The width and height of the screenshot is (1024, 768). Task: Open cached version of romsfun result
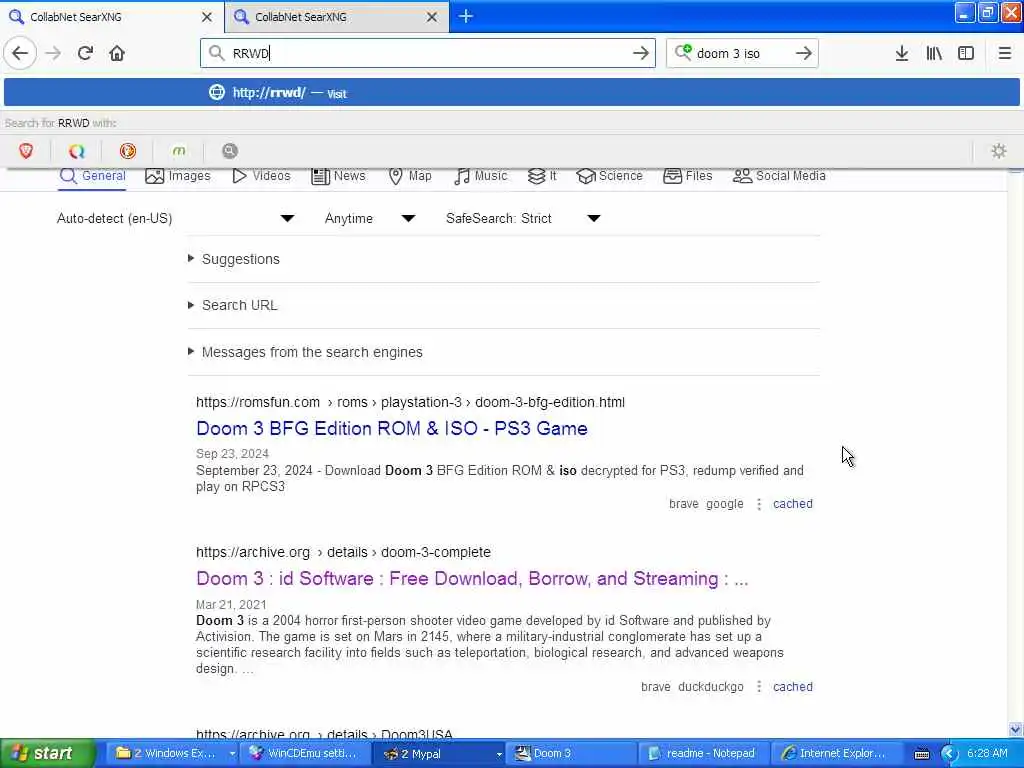793,504
